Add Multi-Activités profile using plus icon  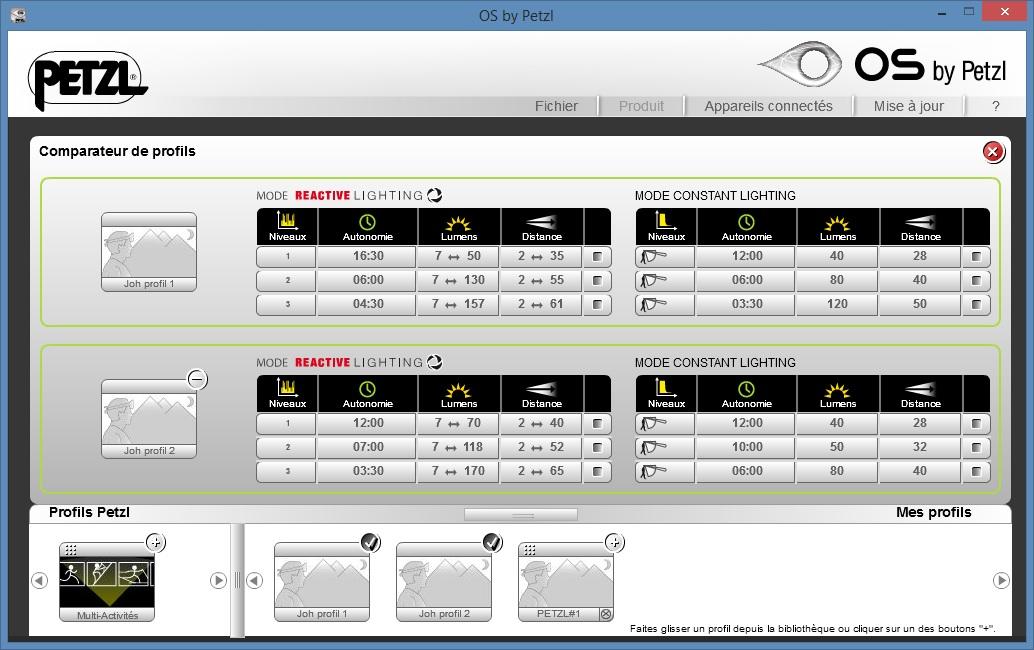[x=155, y=543]
